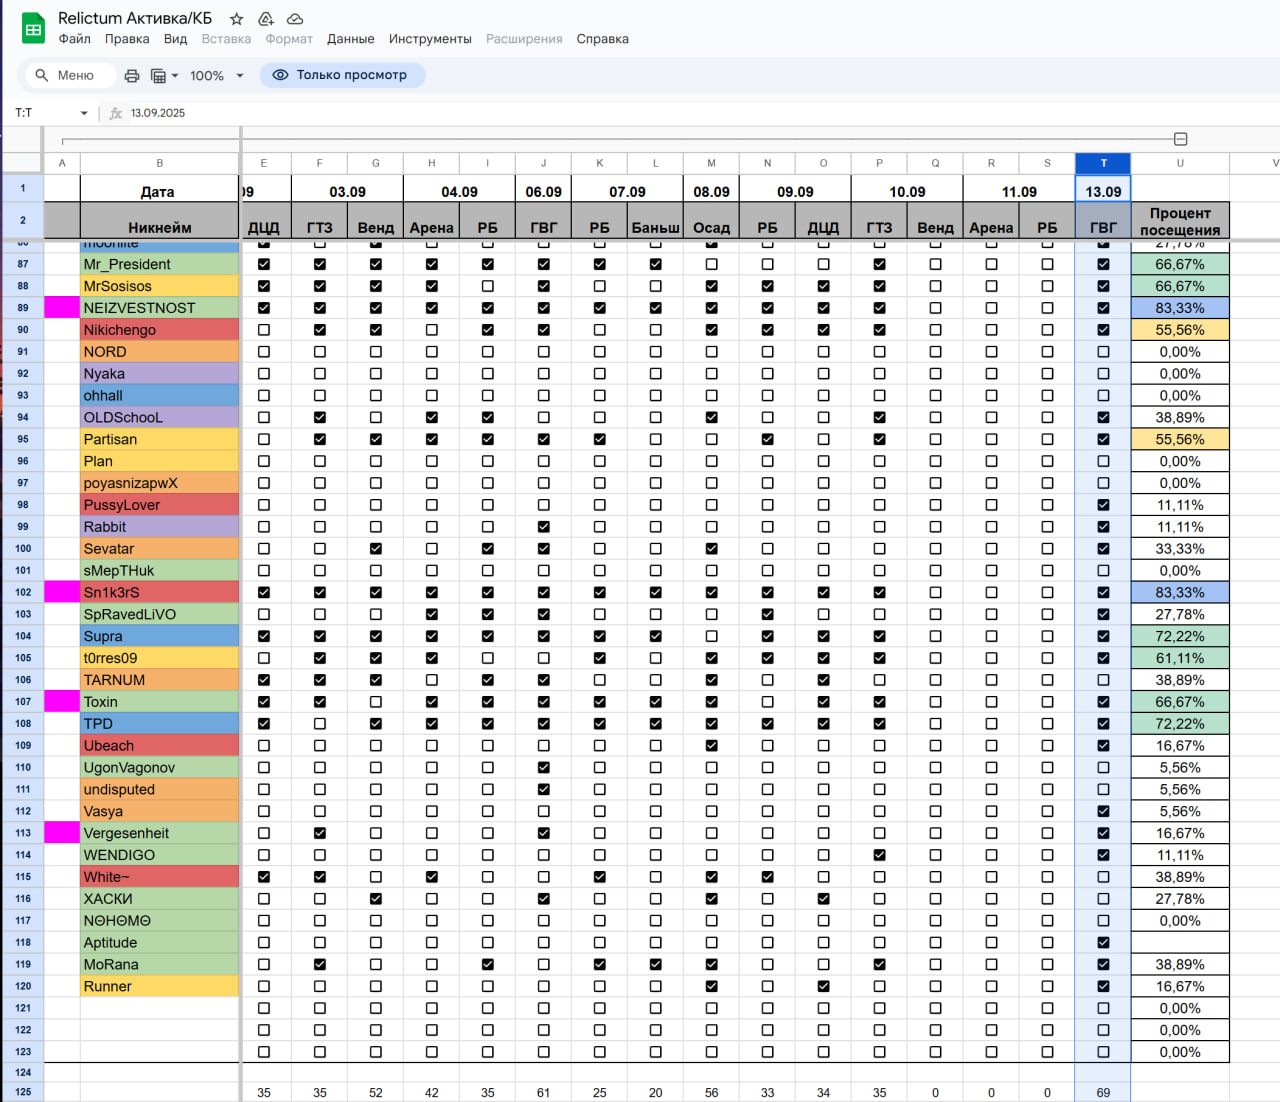Open the Файл menu

[74, 39]
